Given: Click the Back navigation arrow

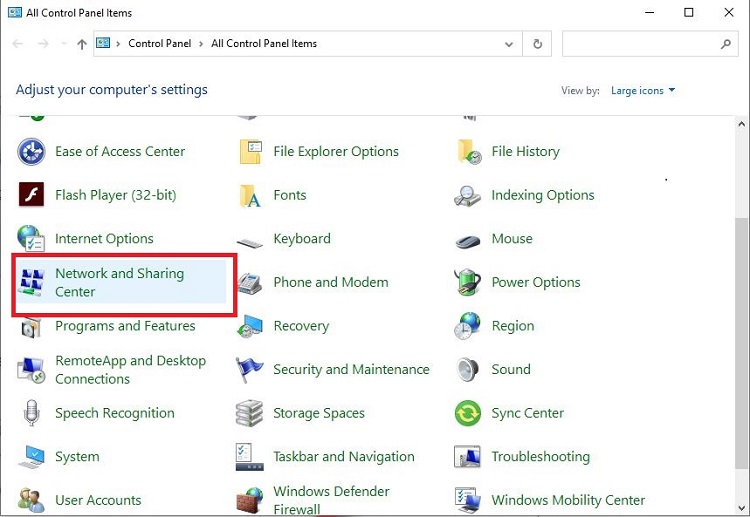Looking at the screenshot, I should 18,44.
